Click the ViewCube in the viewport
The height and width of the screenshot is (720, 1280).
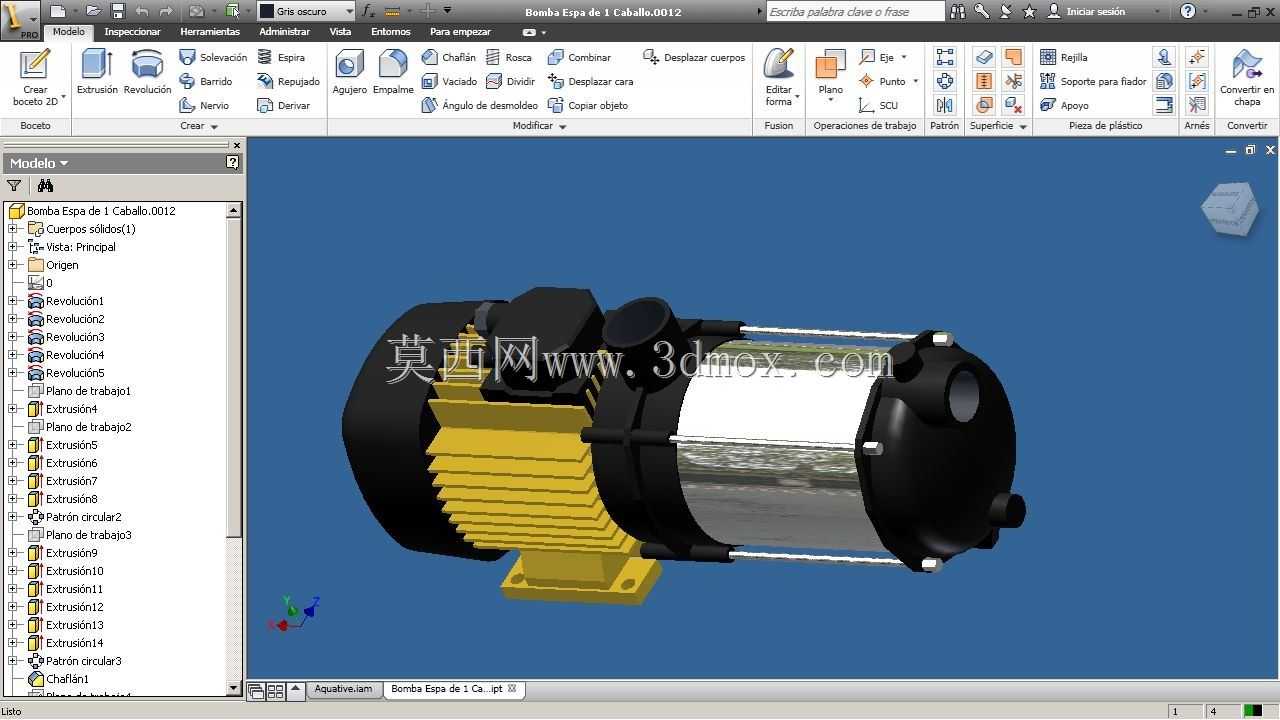click(1229, 208)
